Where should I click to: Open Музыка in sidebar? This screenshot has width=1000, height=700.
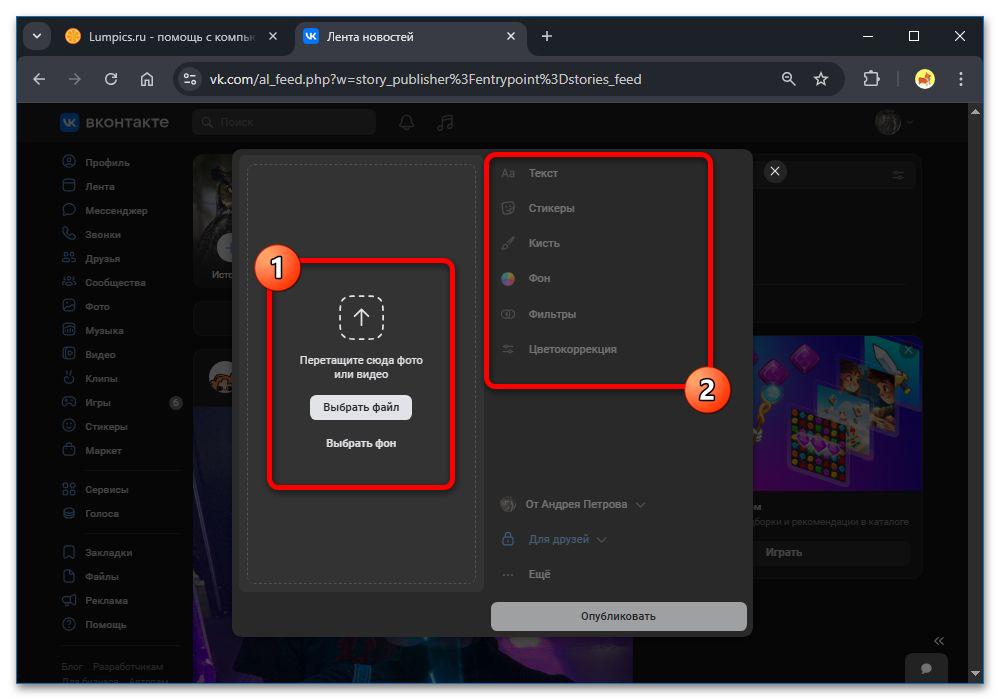pyautogui.click(x=93, y=330)
